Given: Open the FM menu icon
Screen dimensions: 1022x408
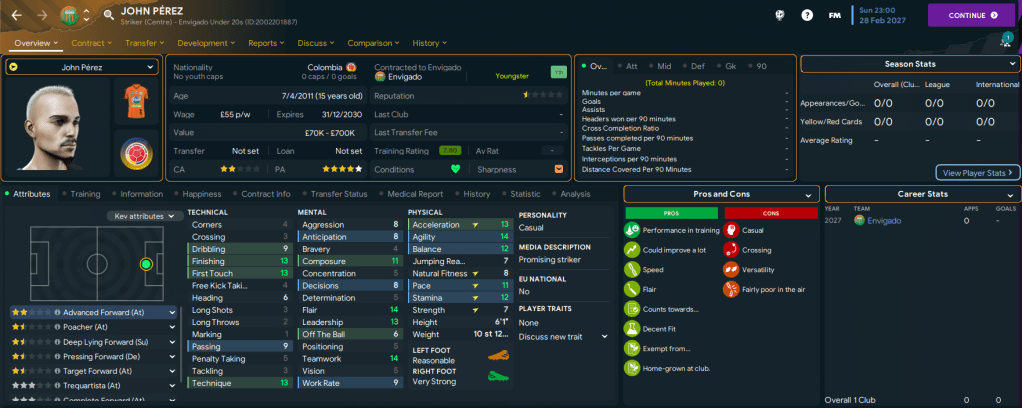Looking at the screenshot, I should 834,15.
